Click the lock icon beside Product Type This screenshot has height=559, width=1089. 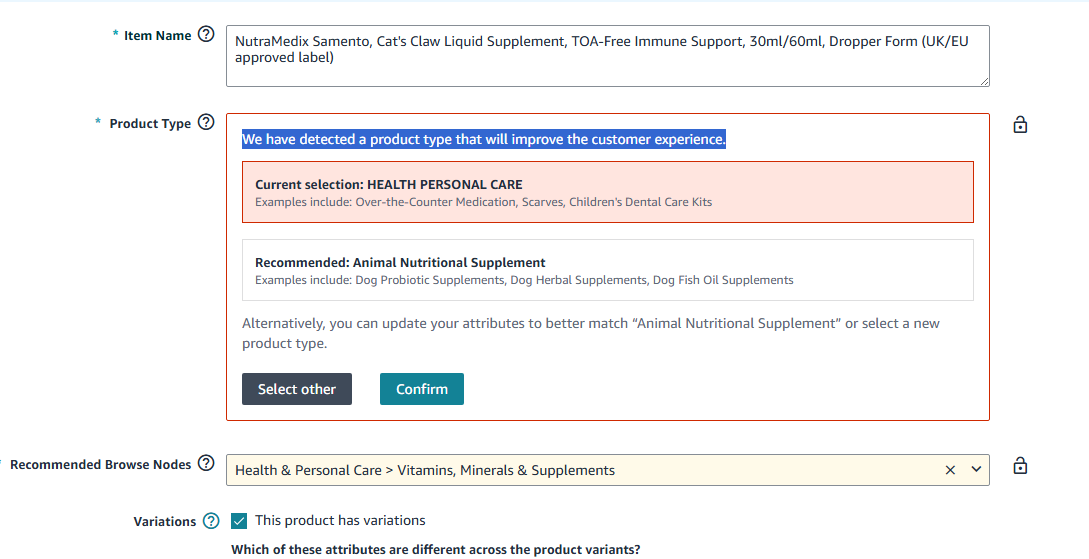(x=1020, y=125)
